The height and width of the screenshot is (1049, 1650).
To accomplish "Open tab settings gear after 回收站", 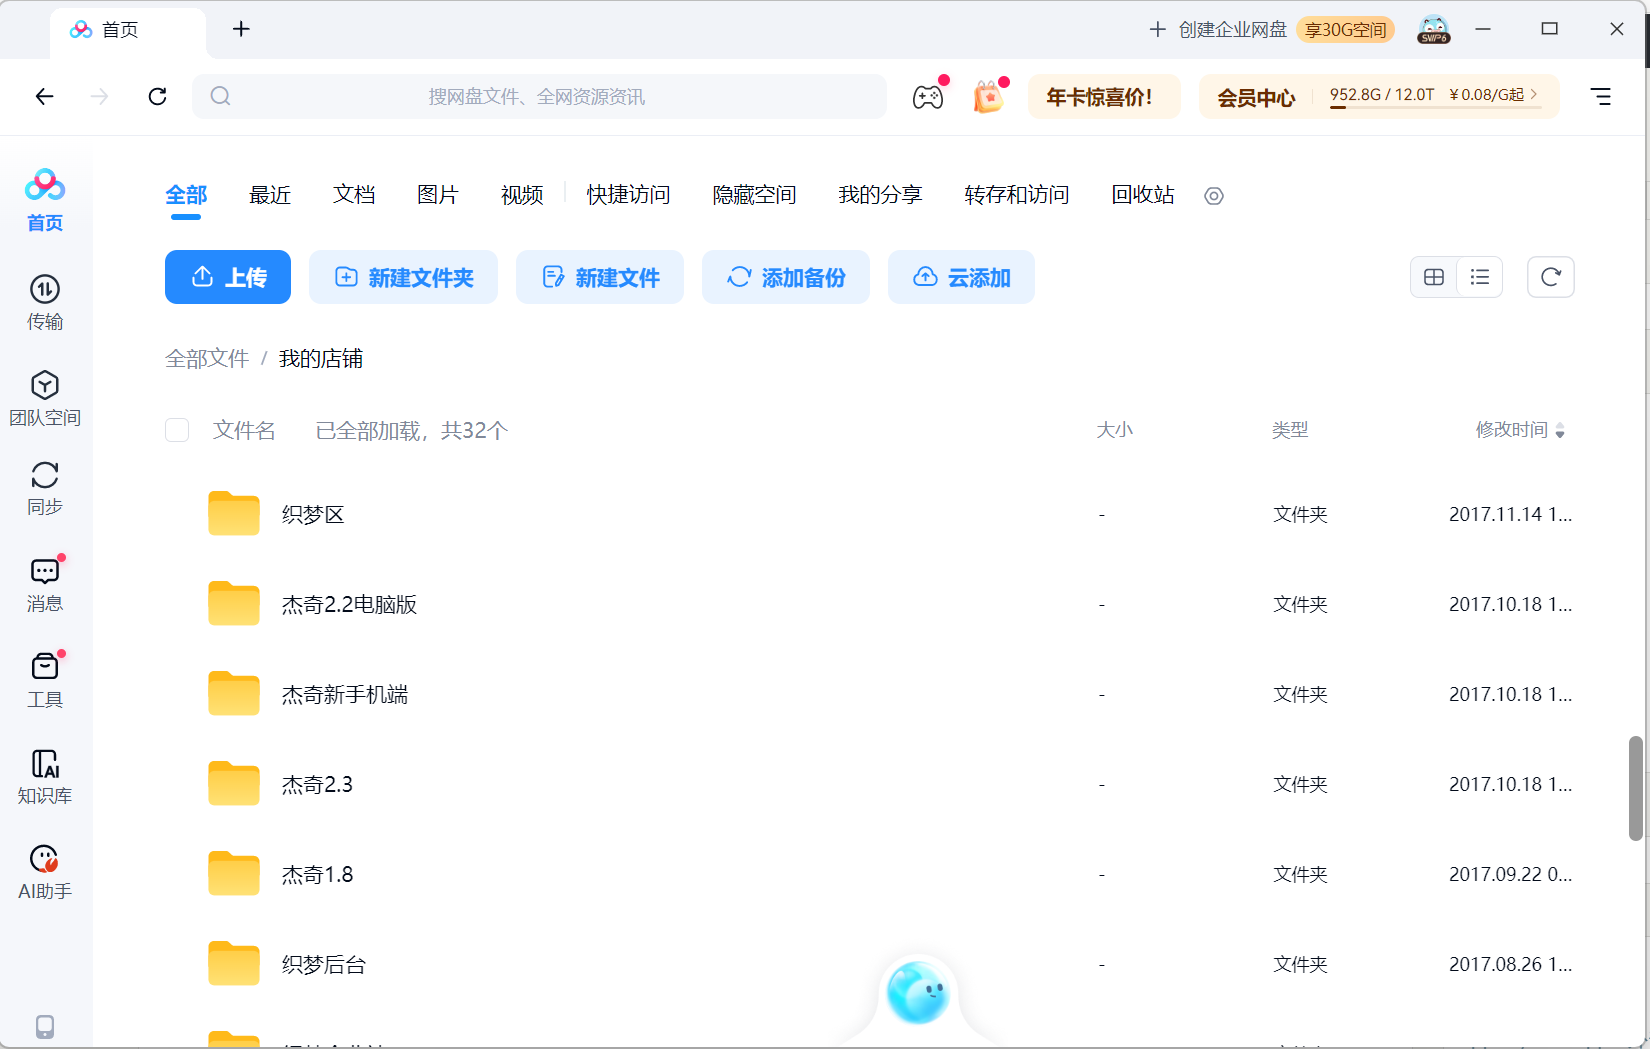I will tap(1214, 196).
